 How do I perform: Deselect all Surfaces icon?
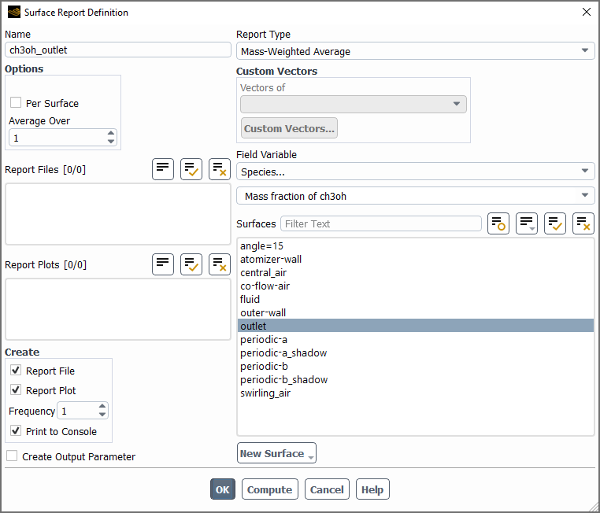coord(583,223)
